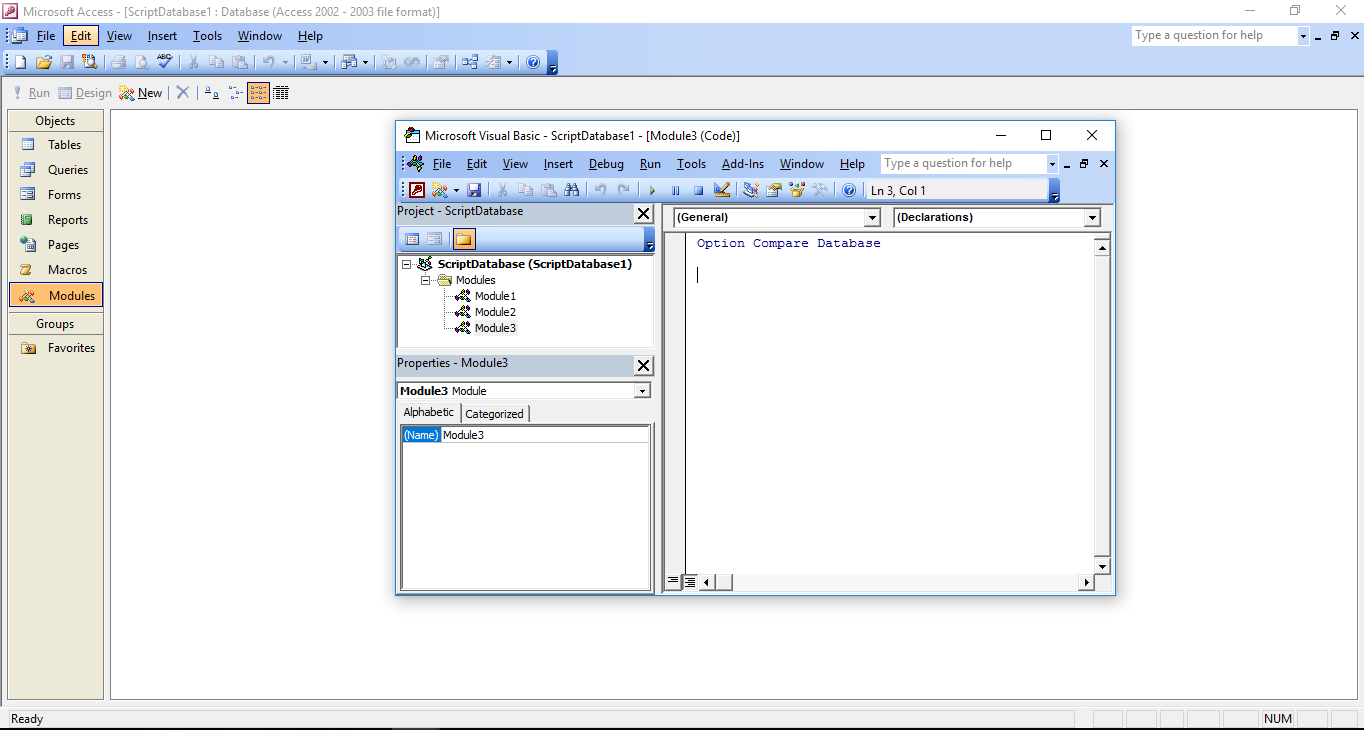
Task: Open the Run menu in Visual Basic
Action: click(650, 164)
